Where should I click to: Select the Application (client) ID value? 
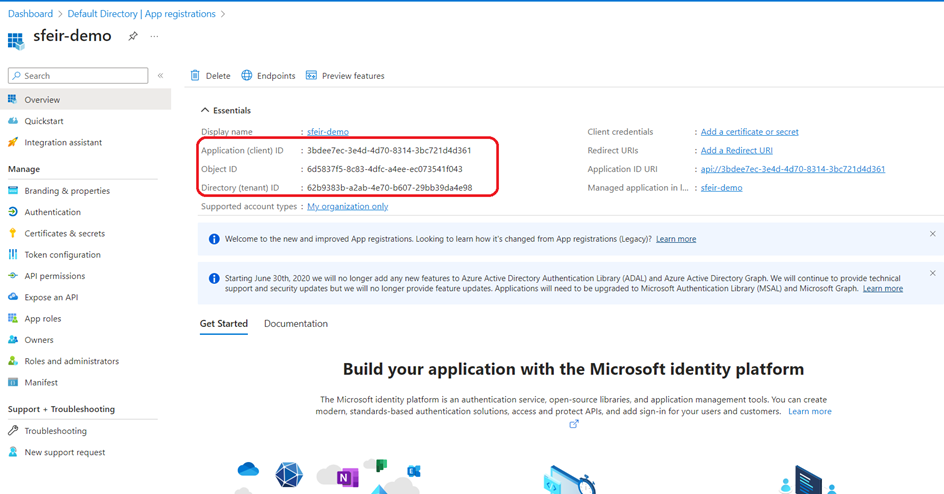coord(389,150)
